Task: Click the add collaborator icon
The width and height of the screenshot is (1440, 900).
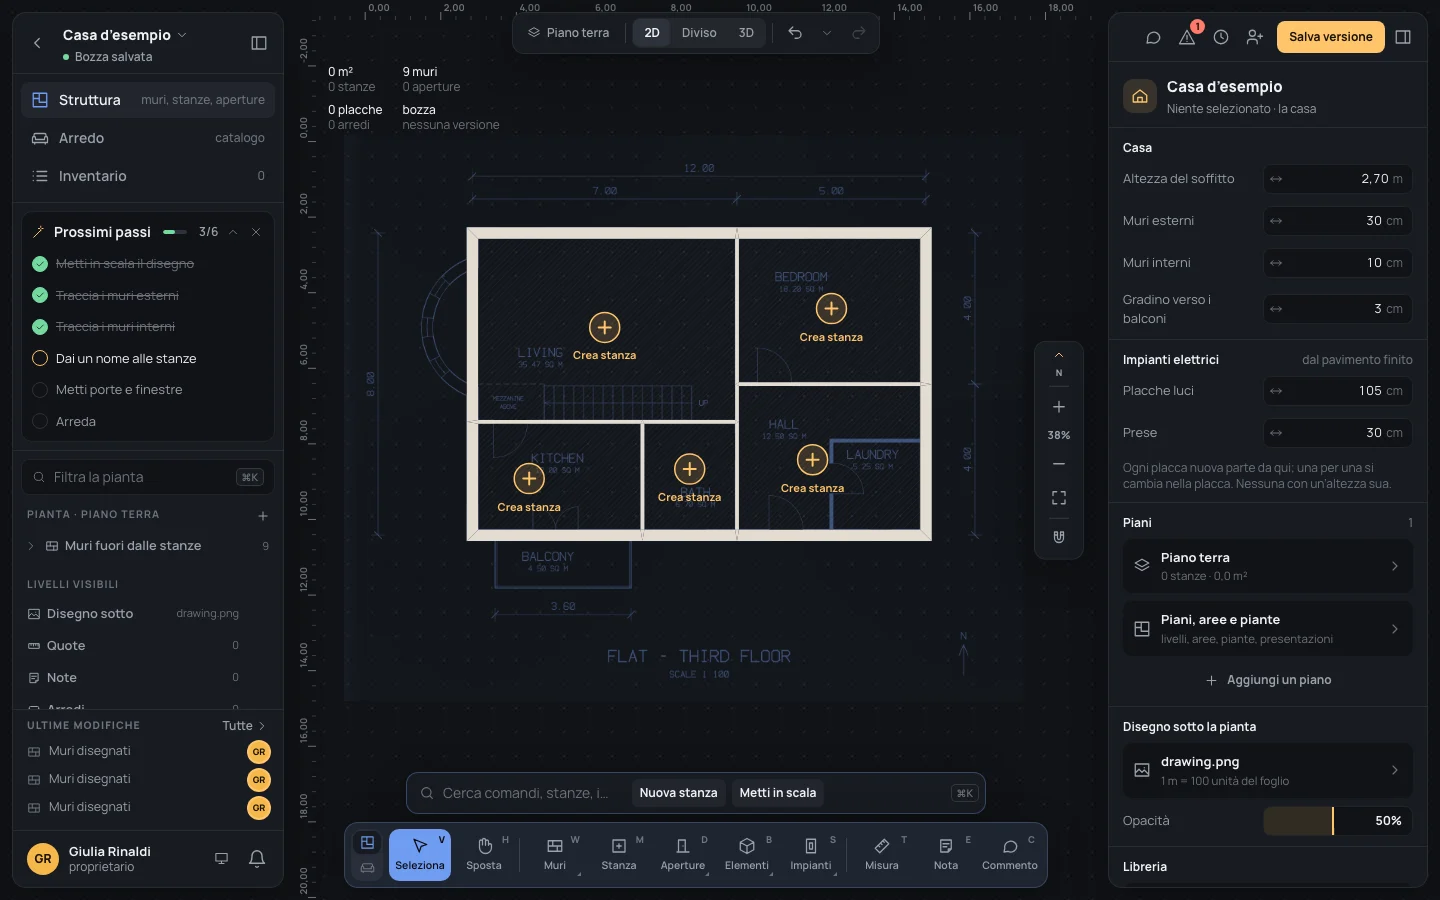Action: tap(1255, 37)
